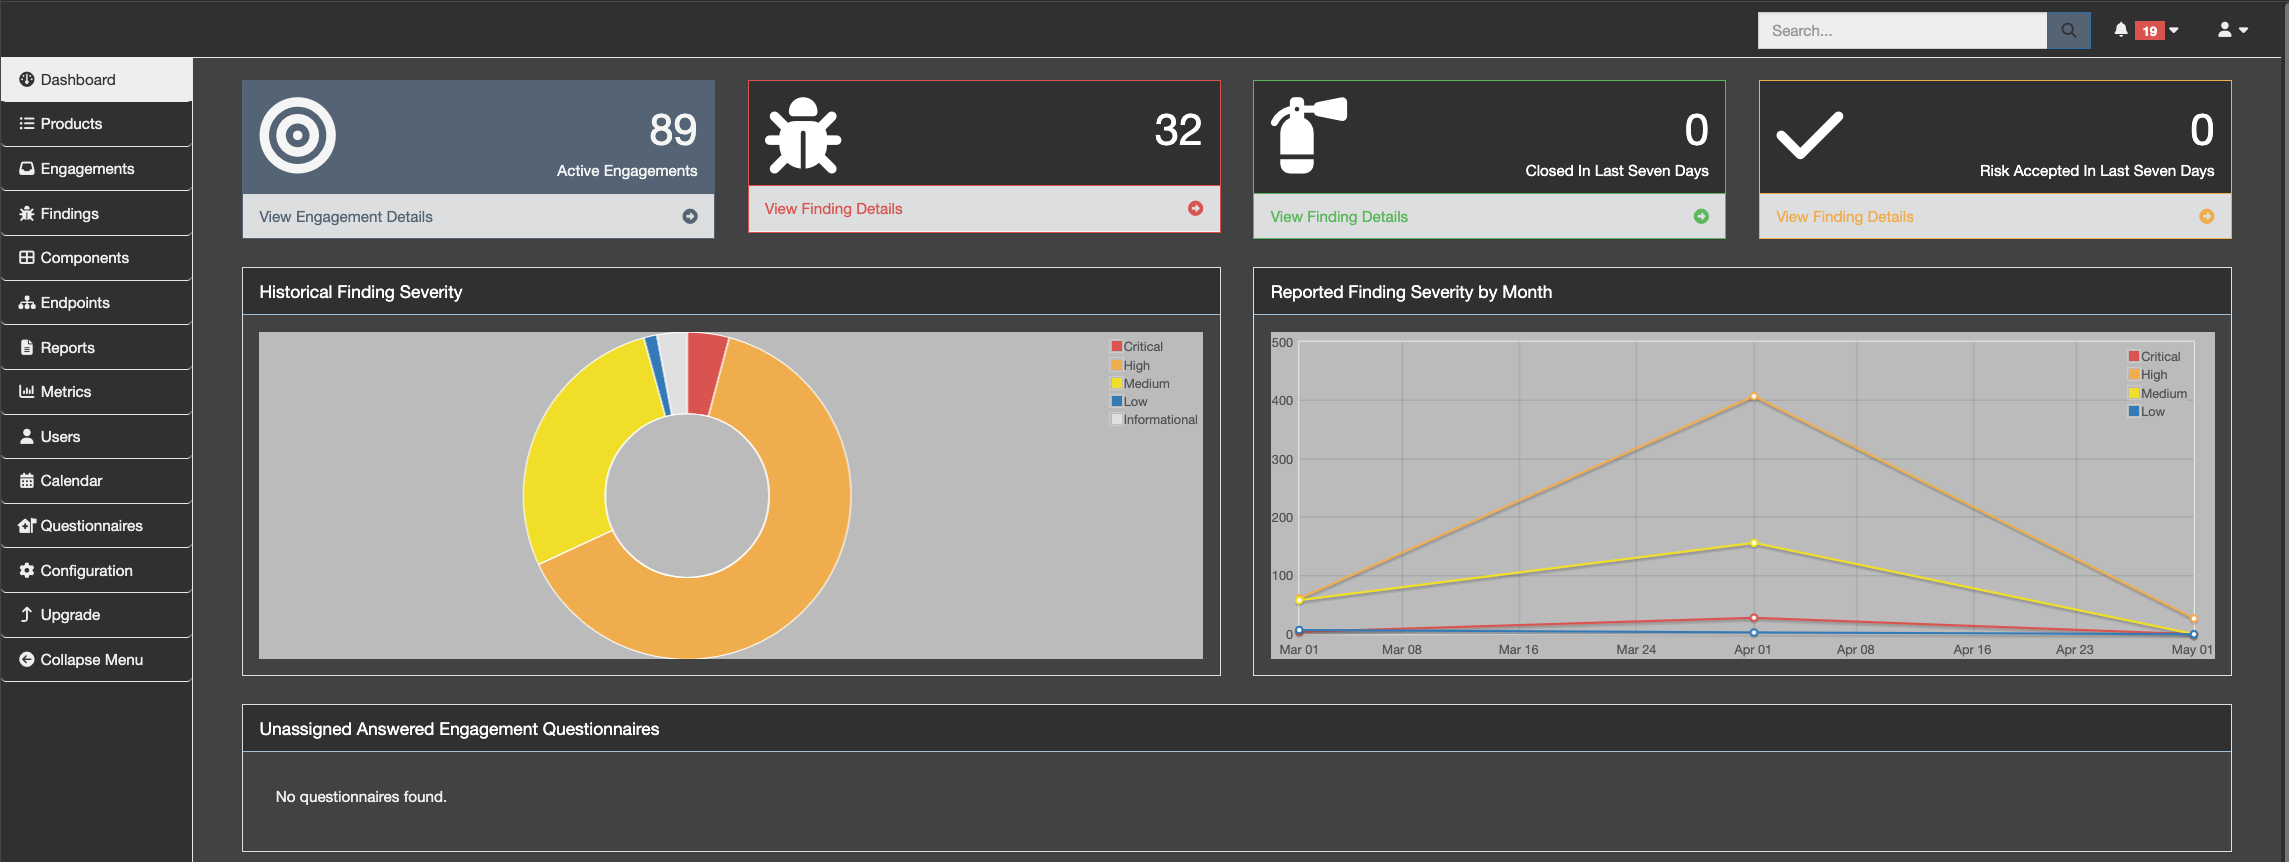Screen dimensions: 2289x862
Task: Click orange arrow icon on risk accepted card
Action: (2206, 217)
